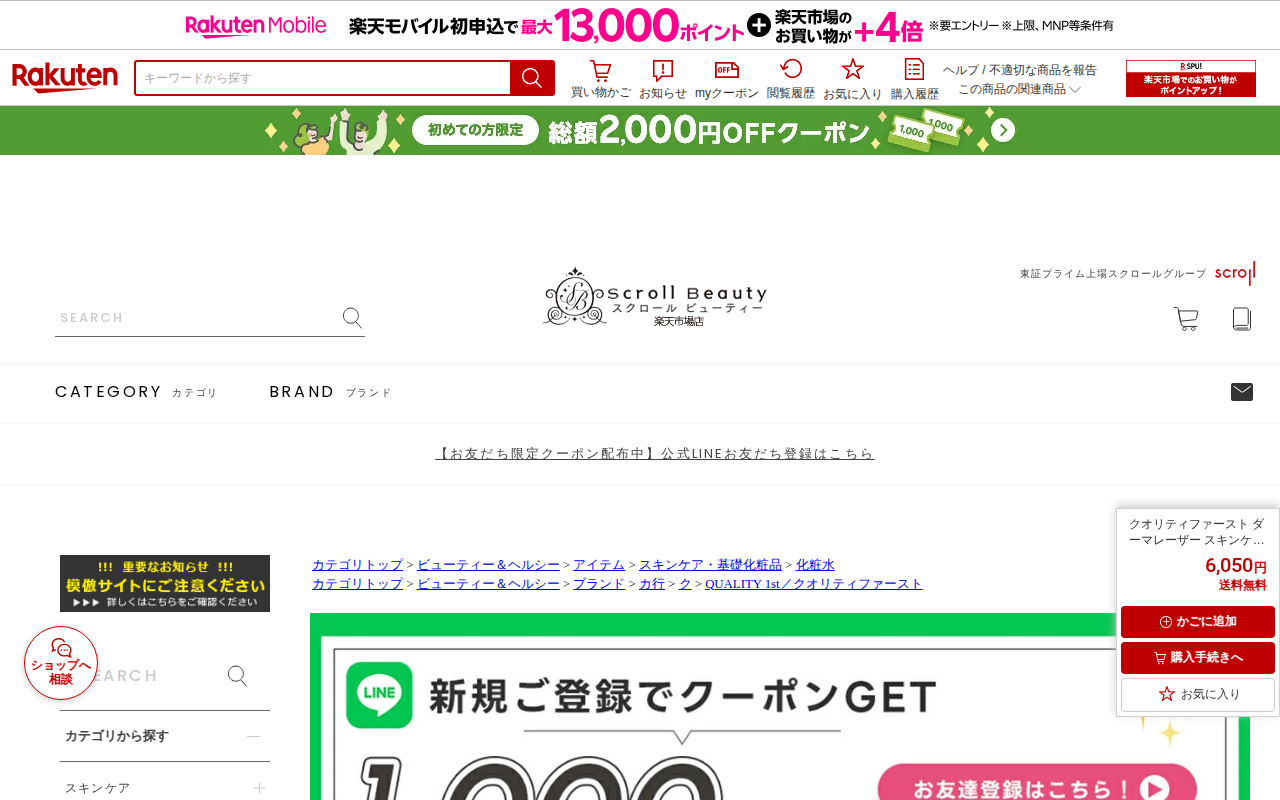This screenshot has height=800, width=1280.
Task: Click the red Rakuten search magnifier button
Action: tap(532, 78)
